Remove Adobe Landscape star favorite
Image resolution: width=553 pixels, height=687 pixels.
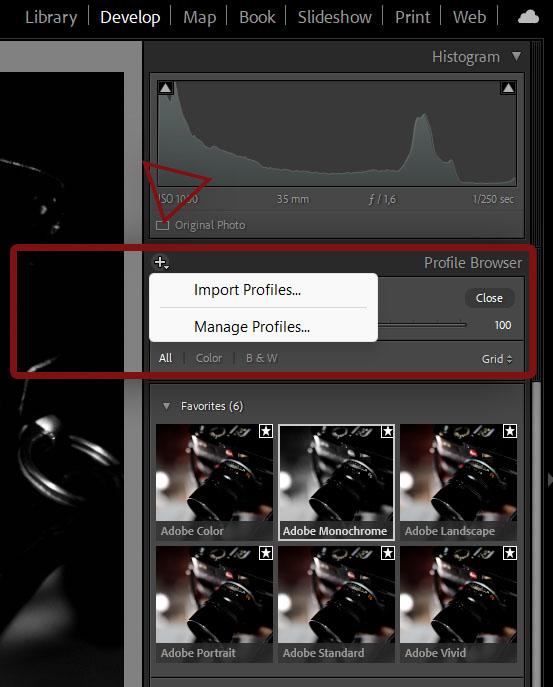point(510,431)
